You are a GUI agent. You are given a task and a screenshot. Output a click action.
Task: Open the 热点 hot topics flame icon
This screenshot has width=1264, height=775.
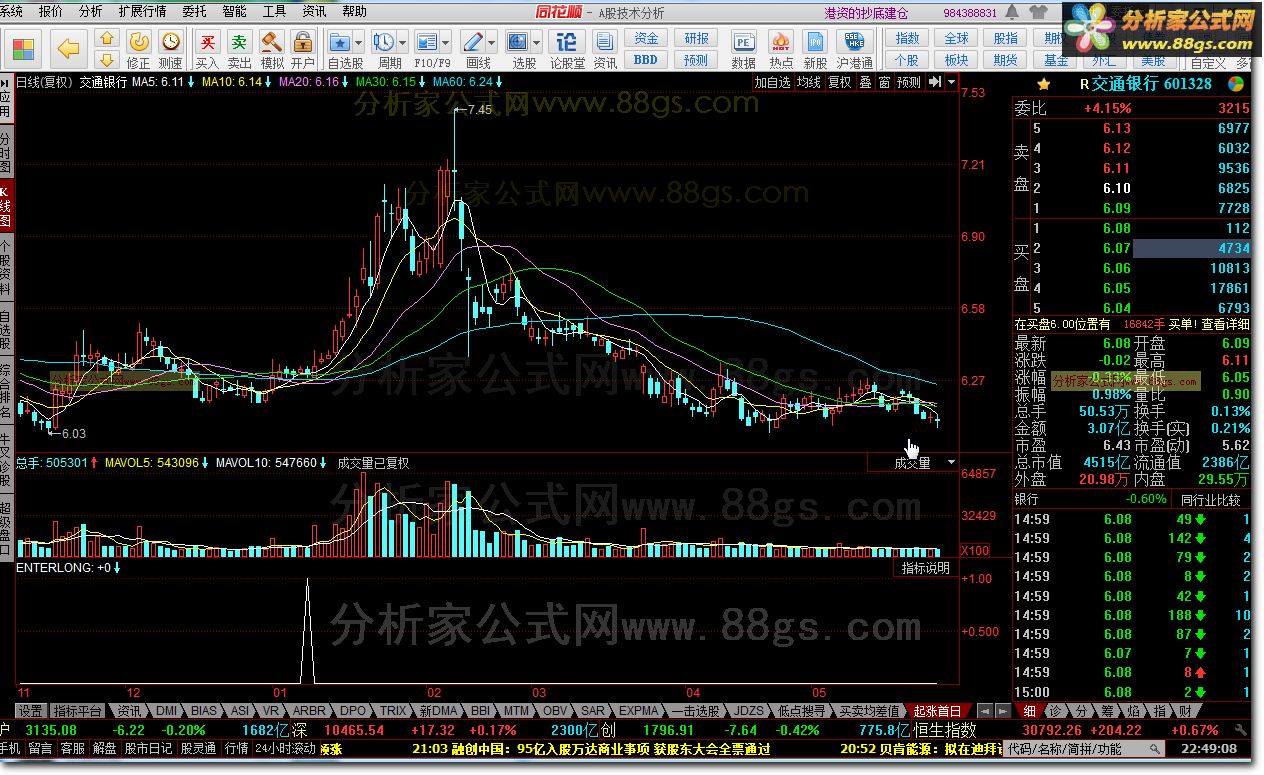[781, 42]
